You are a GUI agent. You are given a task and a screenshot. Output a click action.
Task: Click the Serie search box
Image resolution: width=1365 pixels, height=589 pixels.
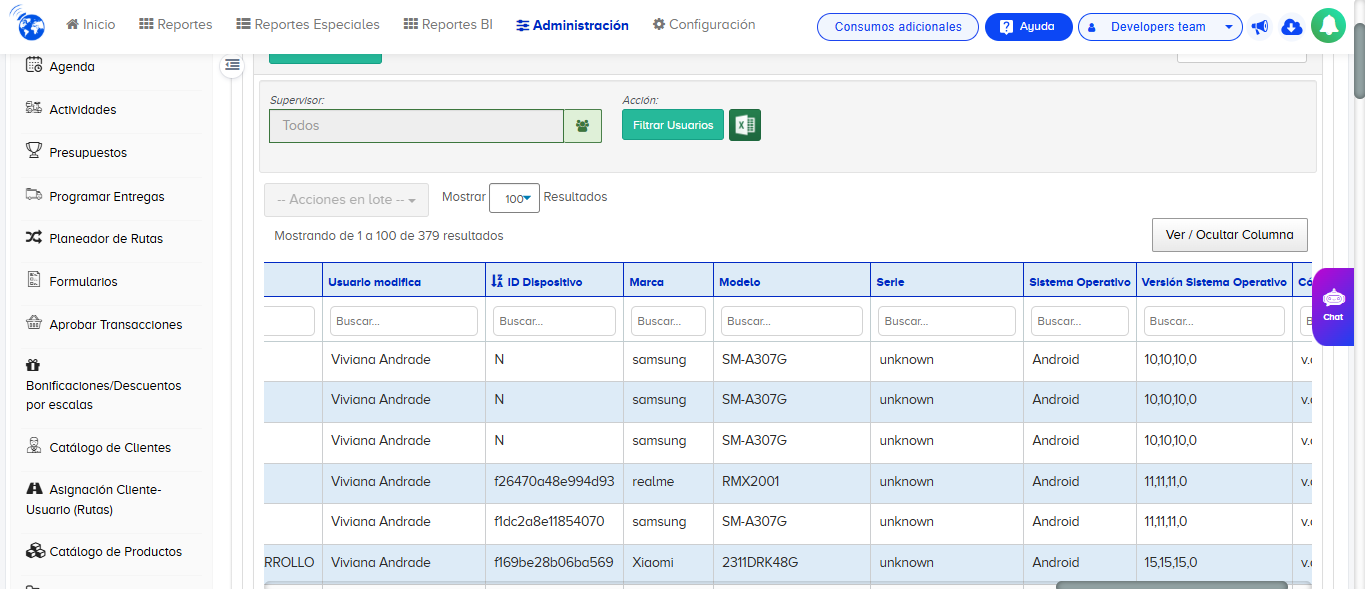point(947,321)
